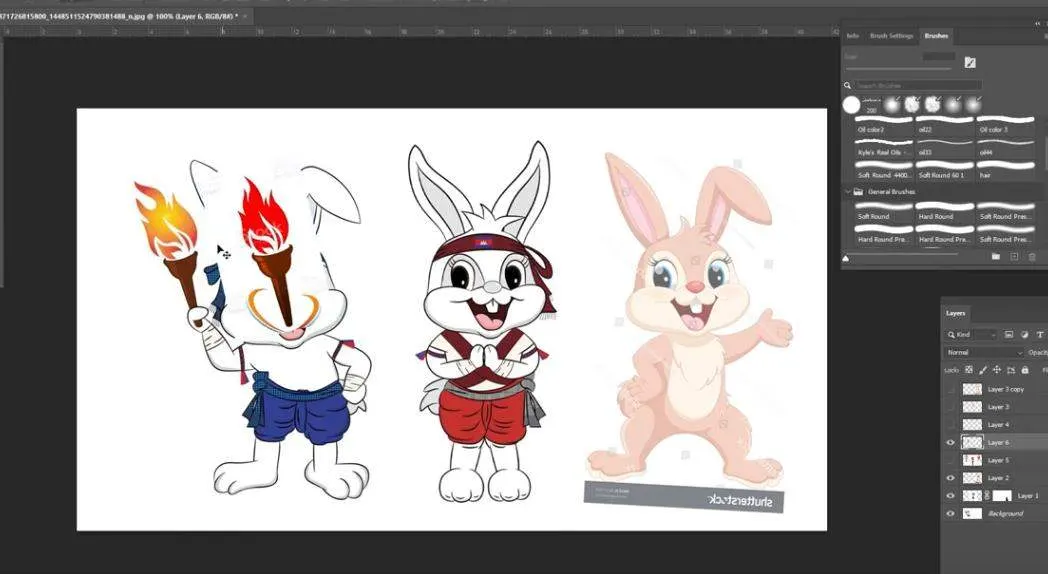Click the layer search magnifier icon
Viewport: 1048px width, 574px height.
[950, 335]
